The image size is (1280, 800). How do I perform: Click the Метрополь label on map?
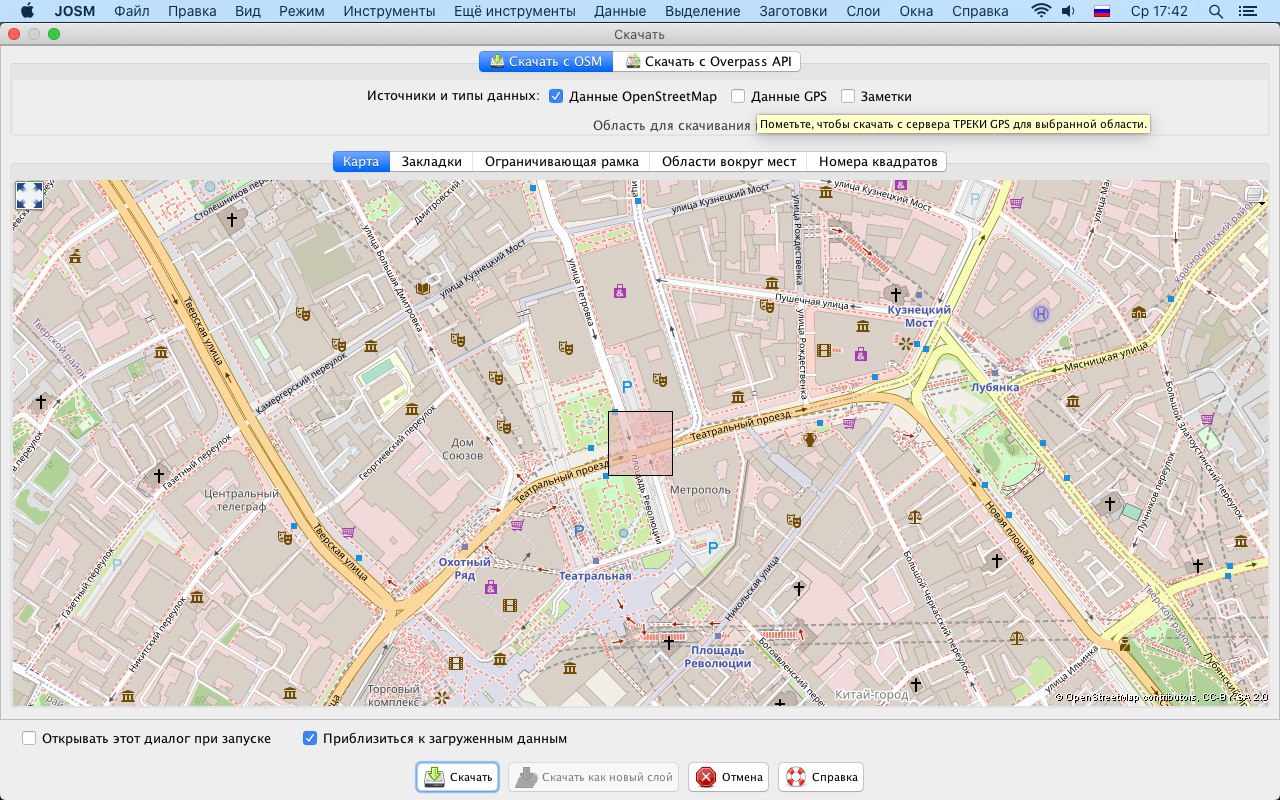[701, 490]
